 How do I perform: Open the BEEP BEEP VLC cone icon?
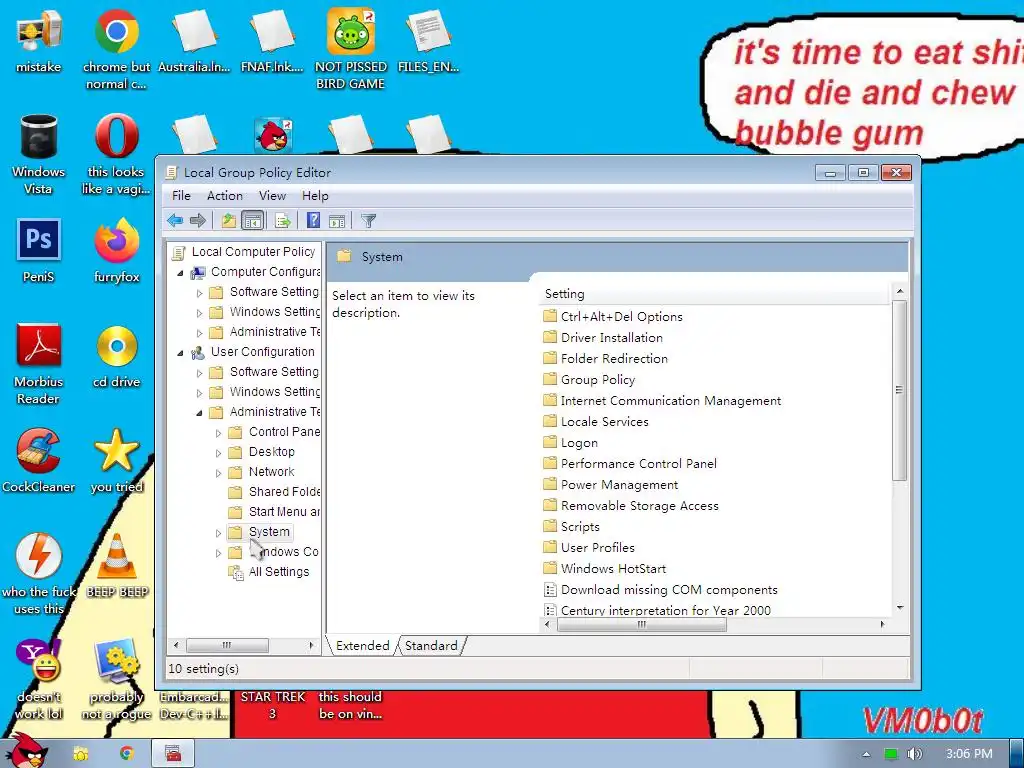118,566
